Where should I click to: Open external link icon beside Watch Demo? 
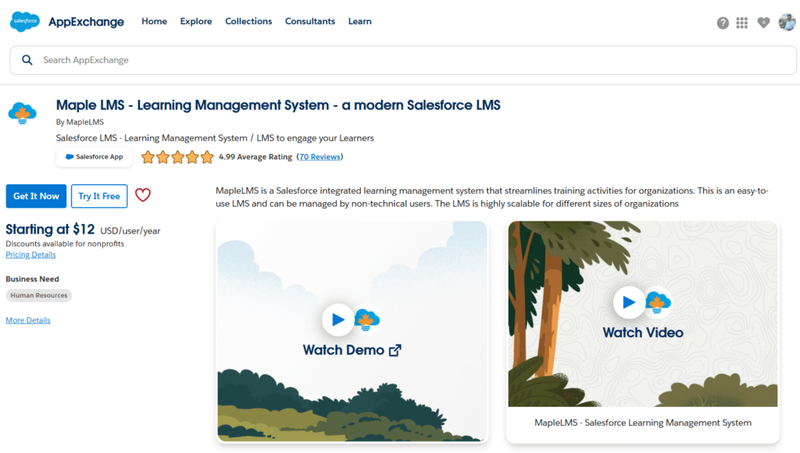click(395, 350)
